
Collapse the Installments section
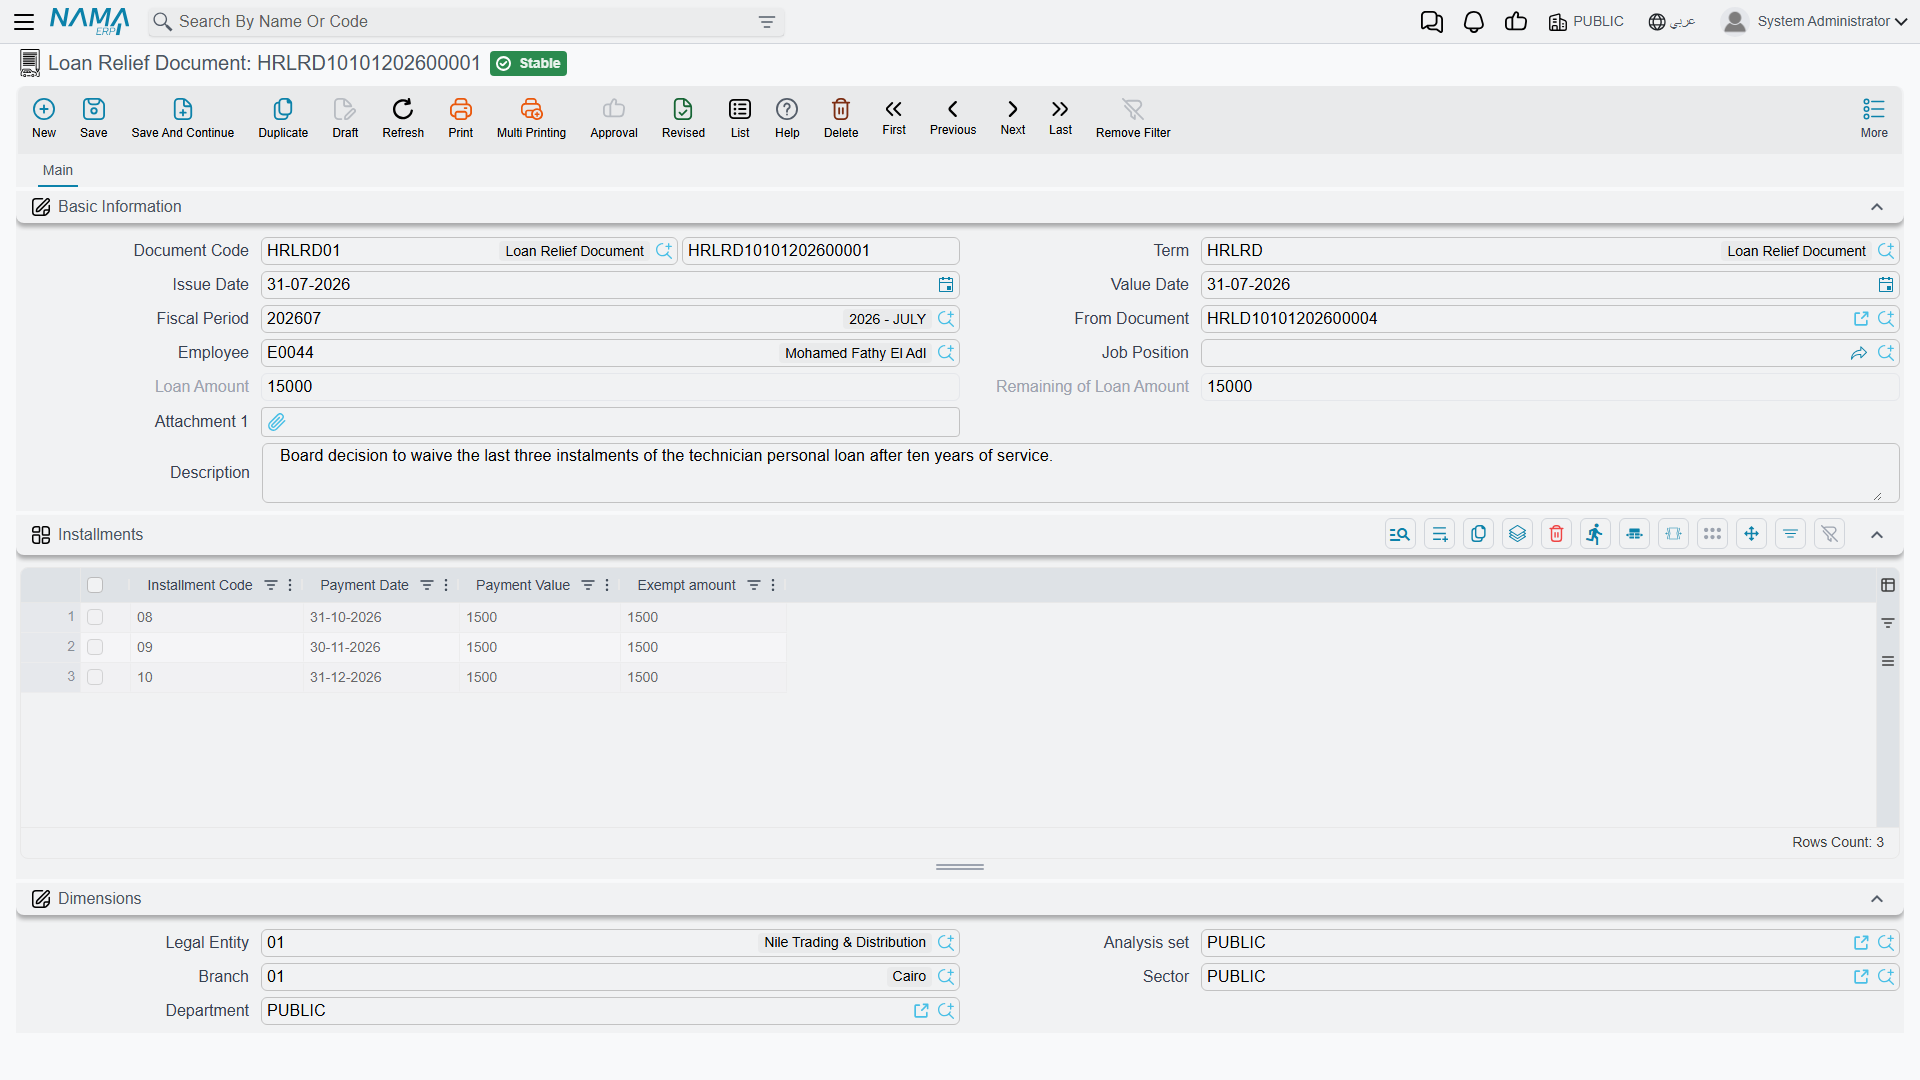pyautogui.click(x=1877, y=535)
